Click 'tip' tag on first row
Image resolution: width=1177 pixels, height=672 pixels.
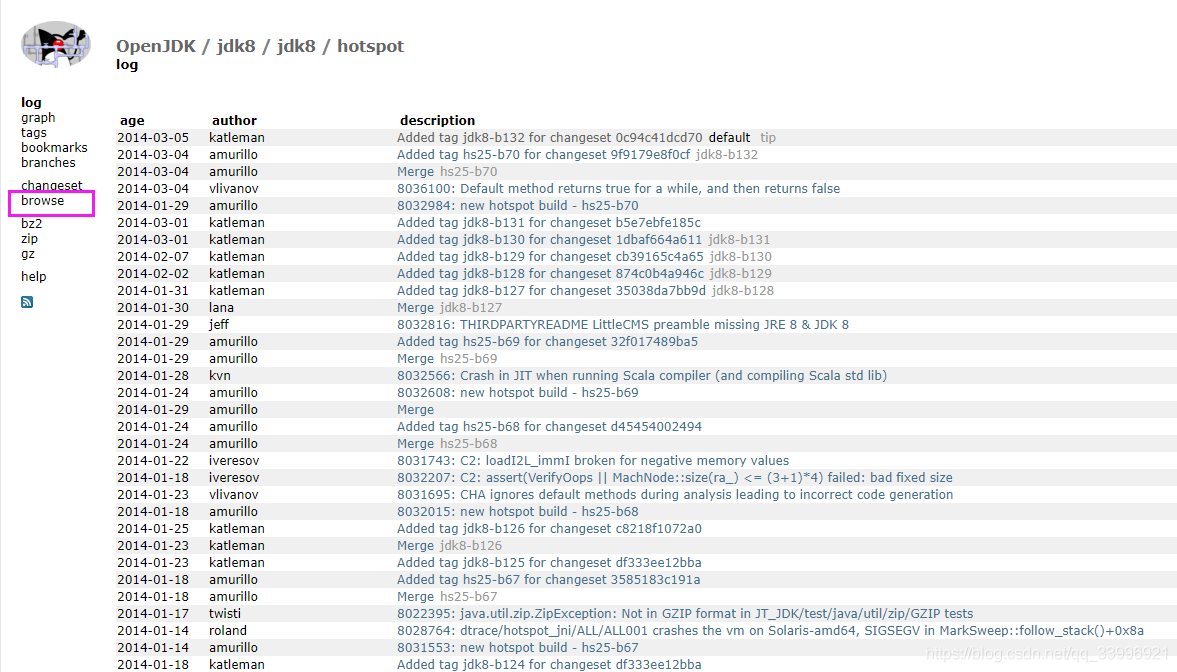768,137
